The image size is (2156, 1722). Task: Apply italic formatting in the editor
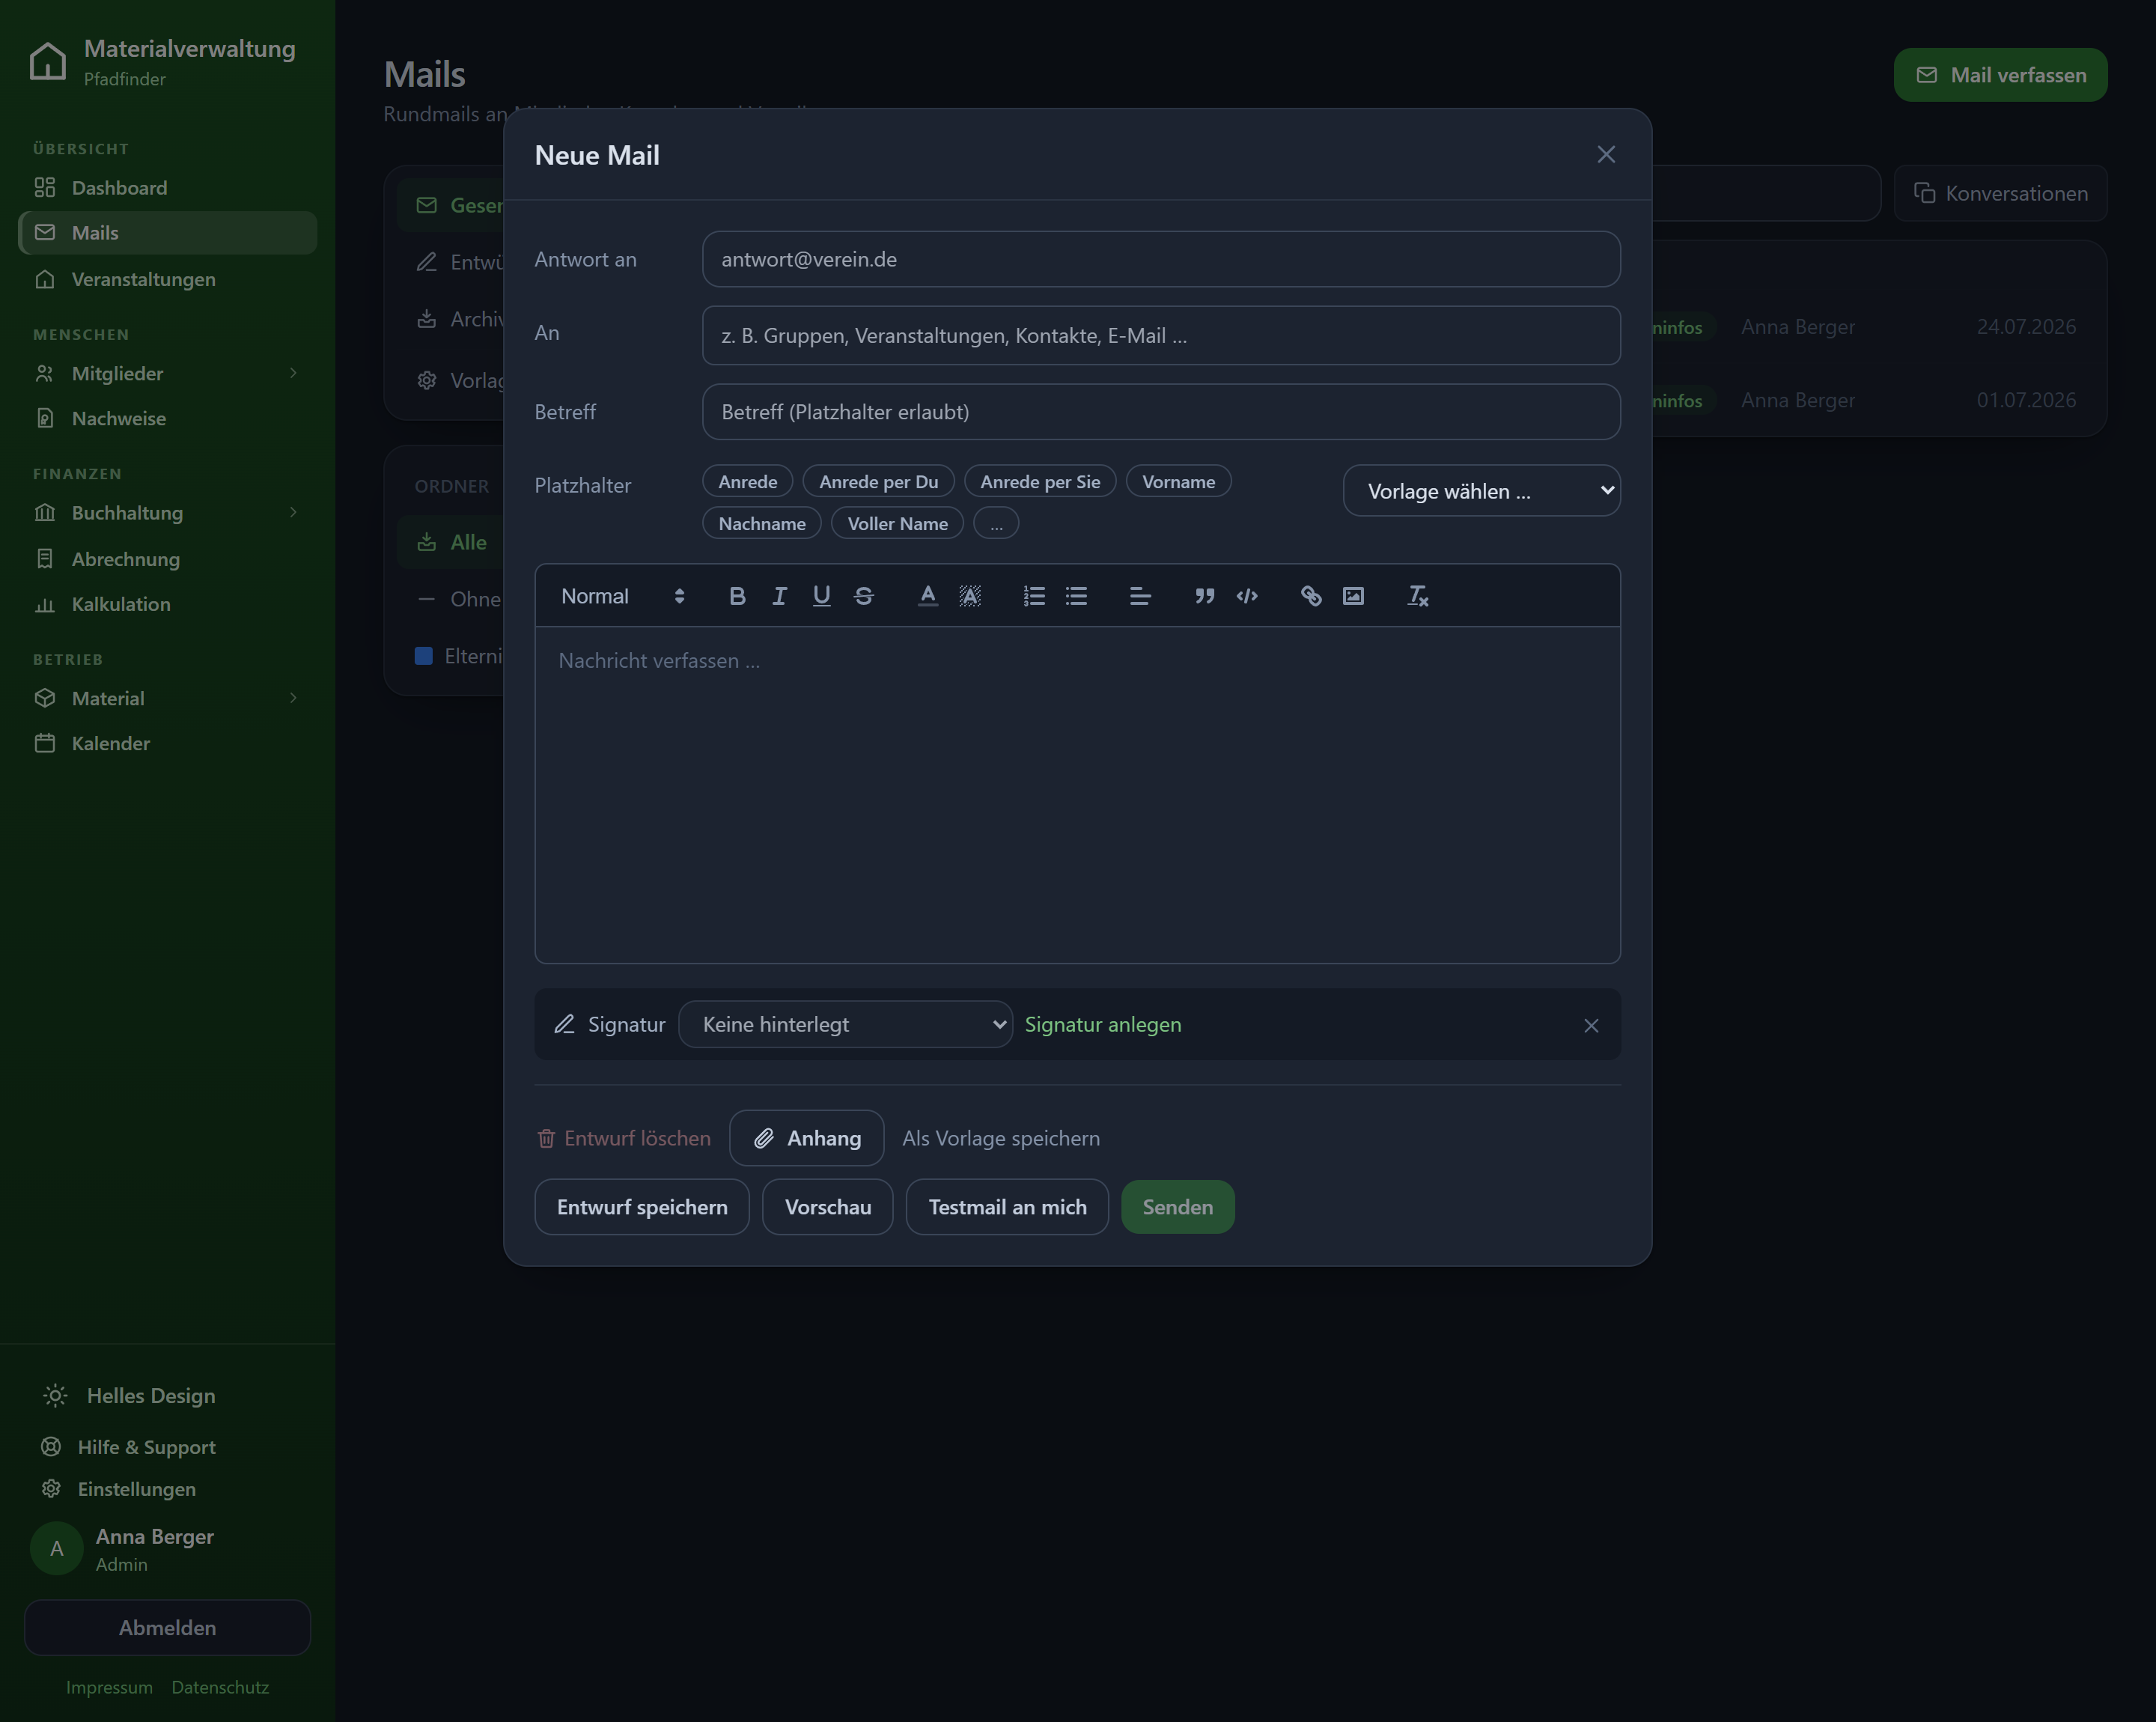click(x=779, y=596)
